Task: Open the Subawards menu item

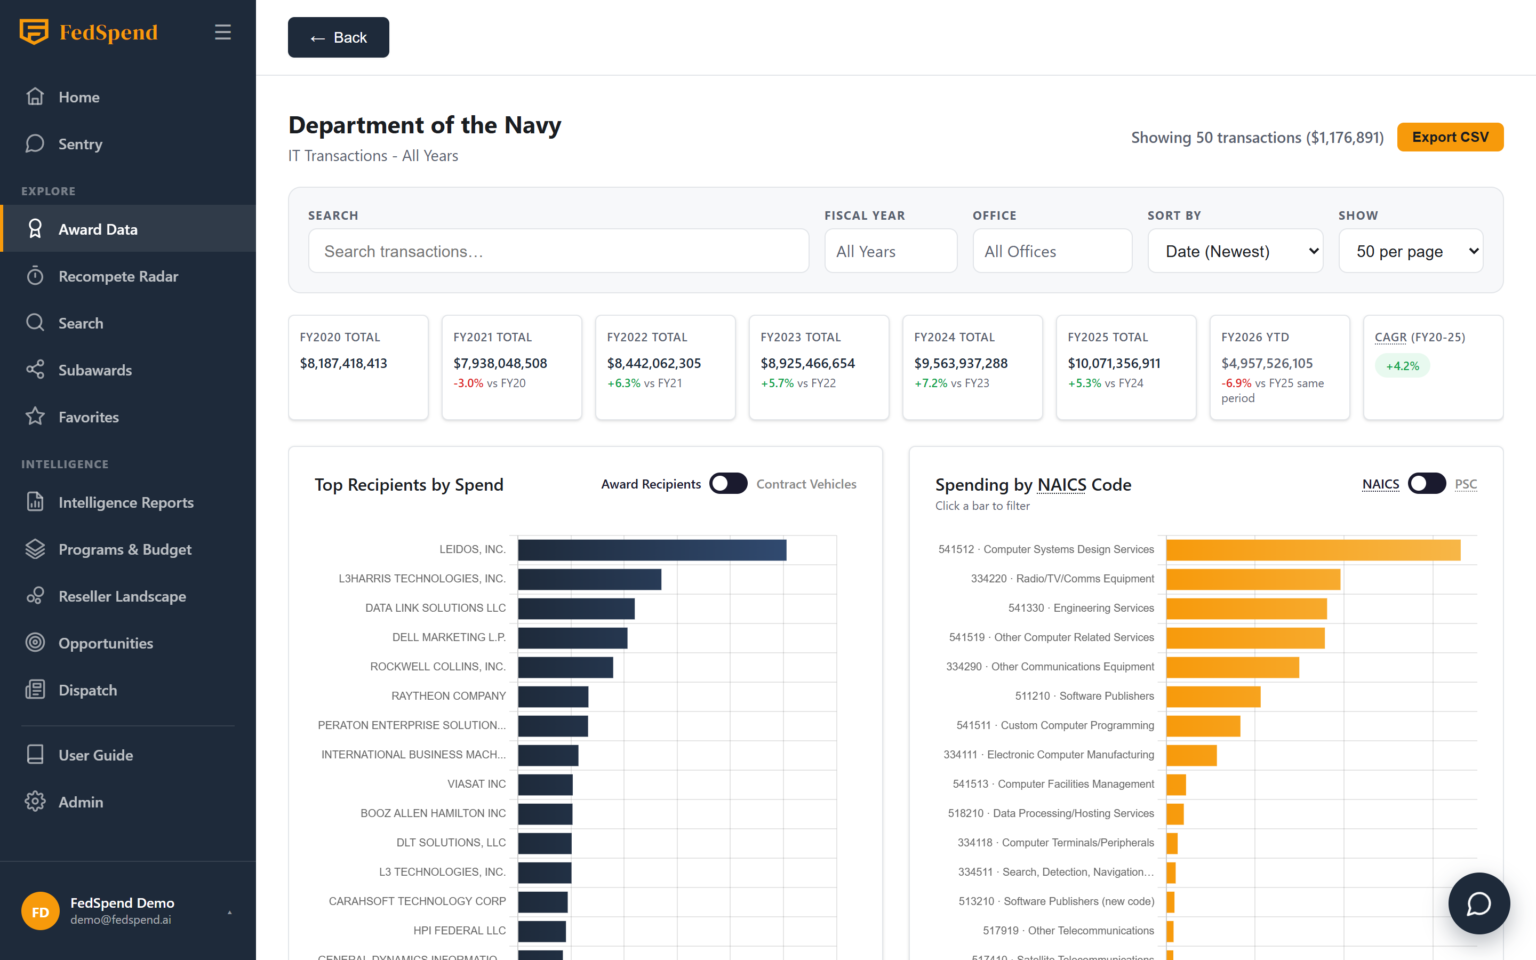Action: (128, 370)
